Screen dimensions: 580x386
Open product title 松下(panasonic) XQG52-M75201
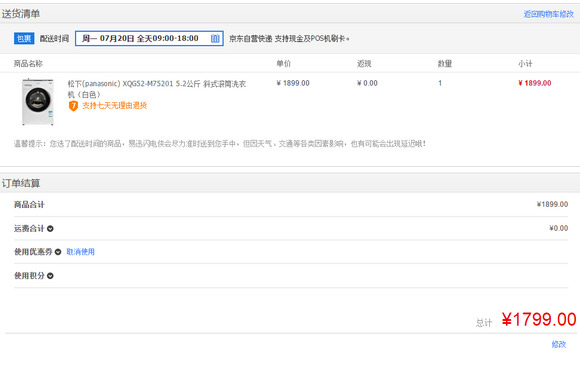click(x=157, y=89)
